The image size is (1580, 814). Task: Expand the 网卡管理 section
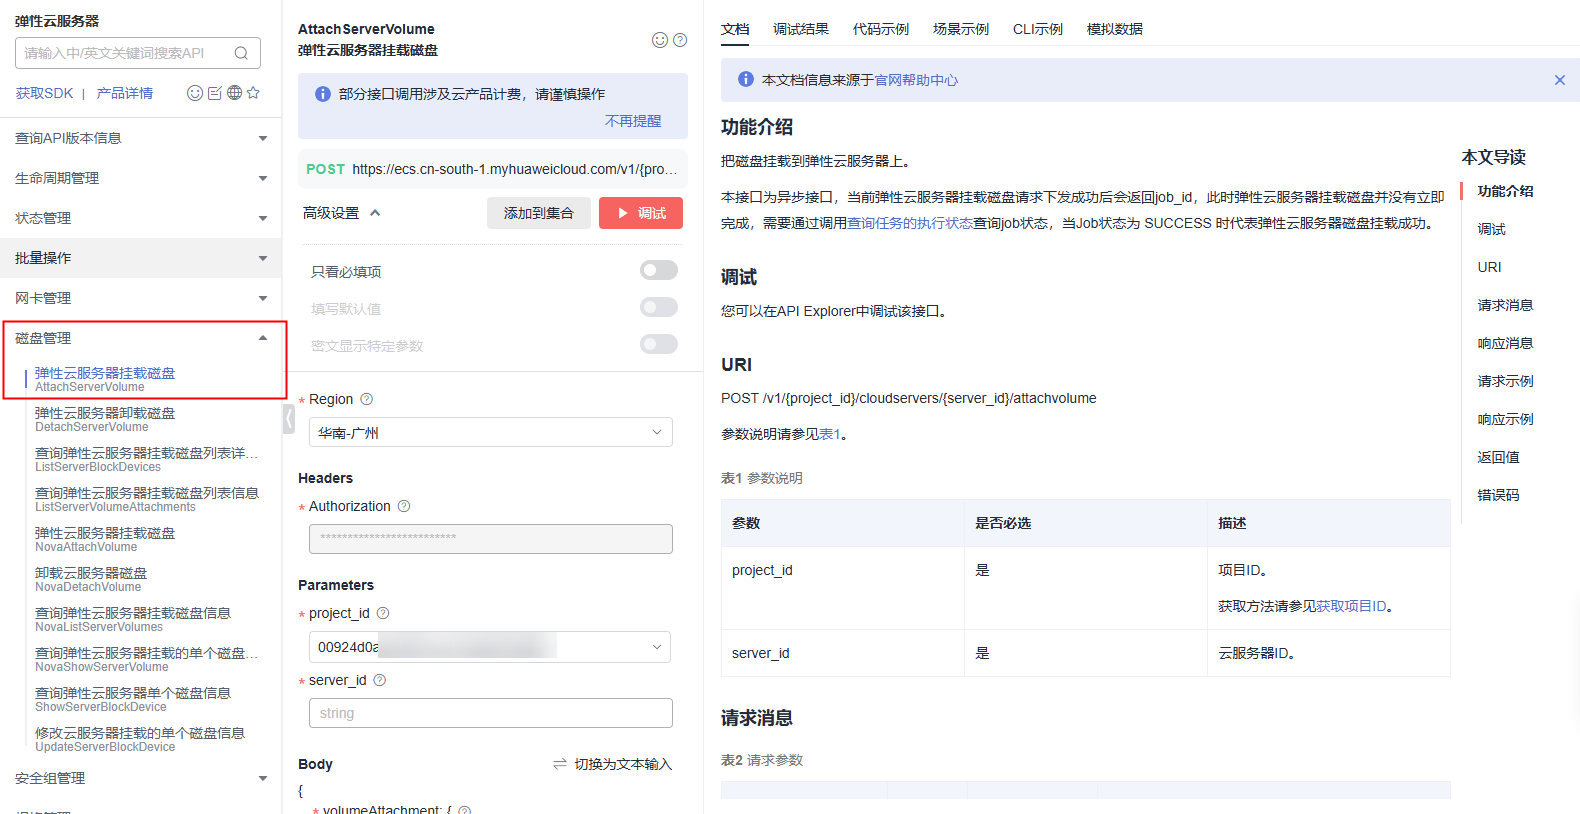click(141, 298)
